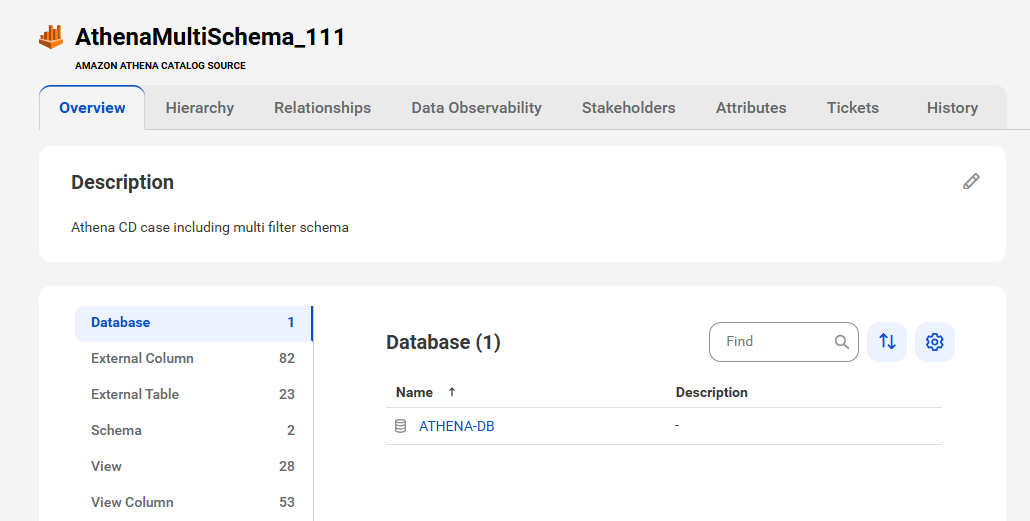1030x521 pixels.
Task: Click the Database (1) heading
Action: 443,342
